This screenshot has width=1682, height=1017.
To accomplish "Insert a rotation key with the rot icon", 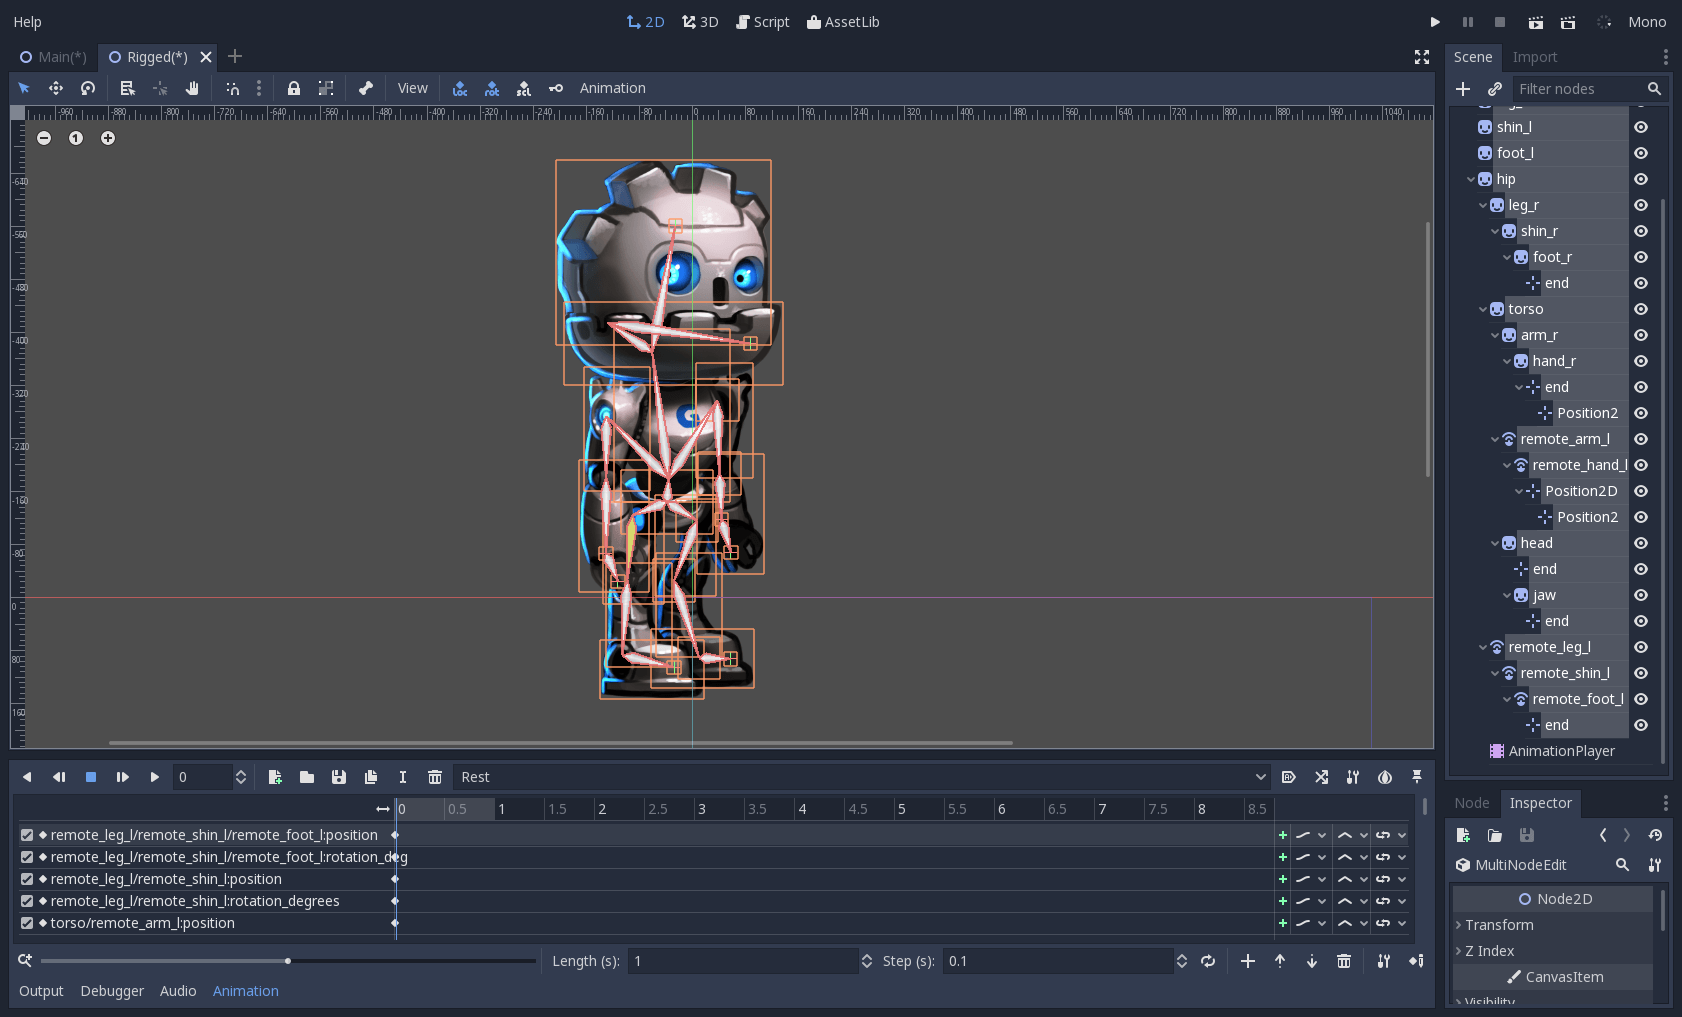I will coord(492,88).
